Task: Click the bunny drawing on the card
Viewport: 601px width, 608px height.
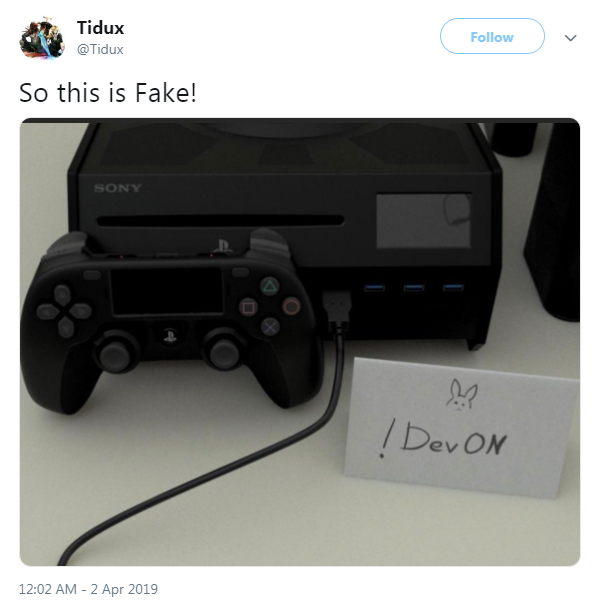Action: click(461, 395)
